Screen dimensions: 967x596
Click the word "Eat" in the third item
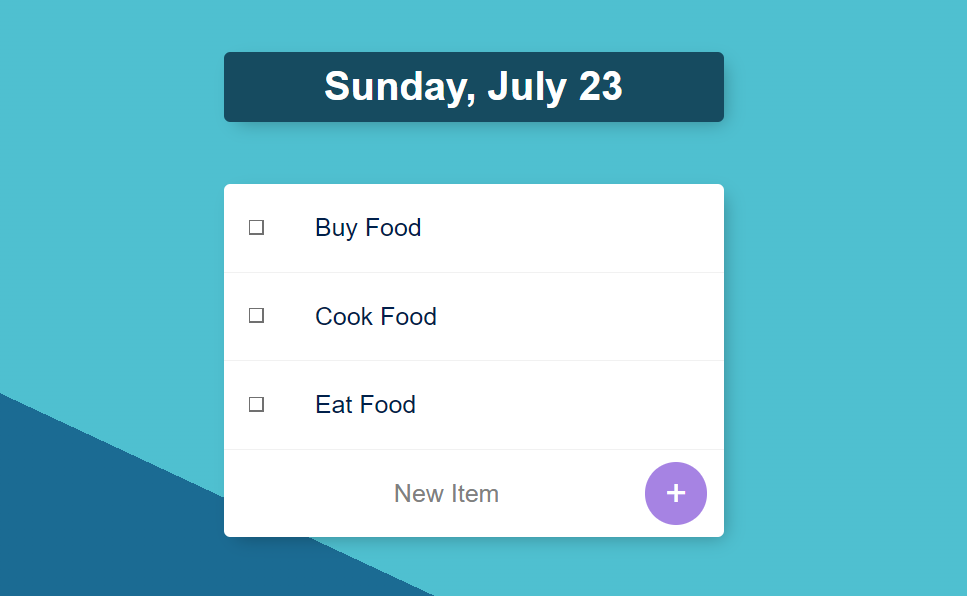pos(334,405)
